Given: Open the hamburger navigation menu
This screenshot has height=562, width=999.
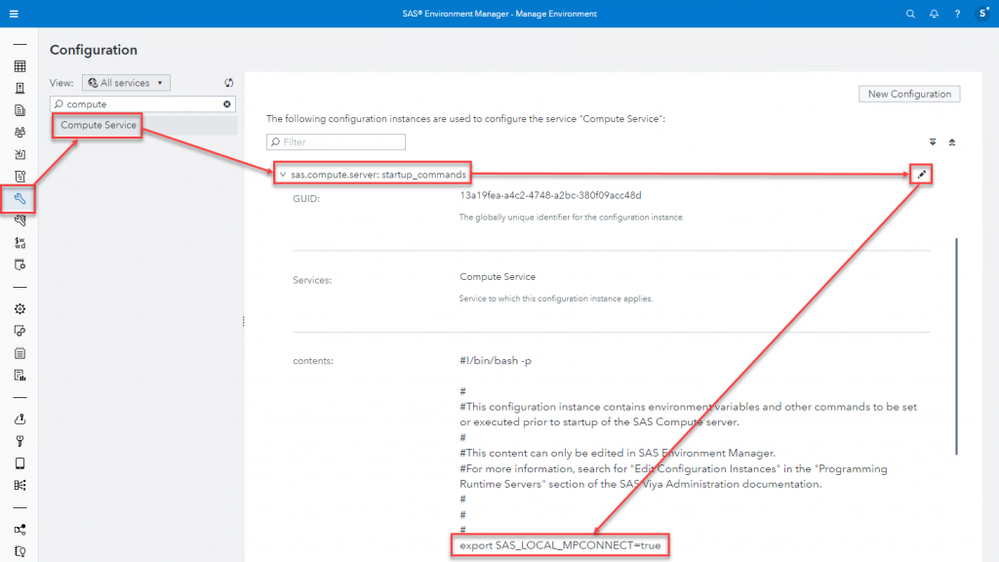Looking at the screenshot, I should [x=13, y=13].
